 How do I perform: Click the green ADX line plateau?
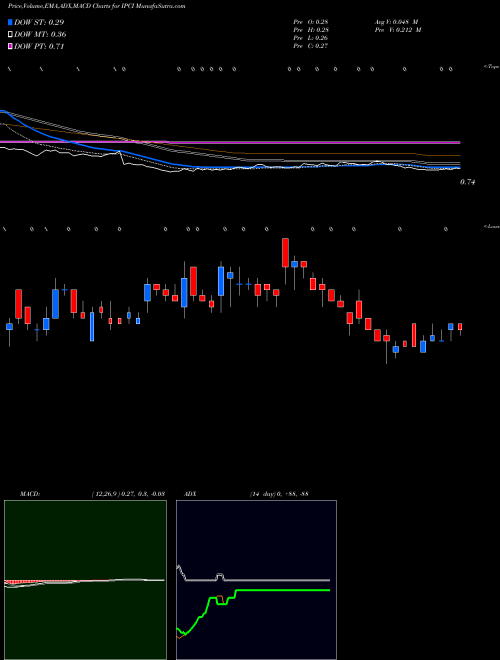(x=282, y=590)
